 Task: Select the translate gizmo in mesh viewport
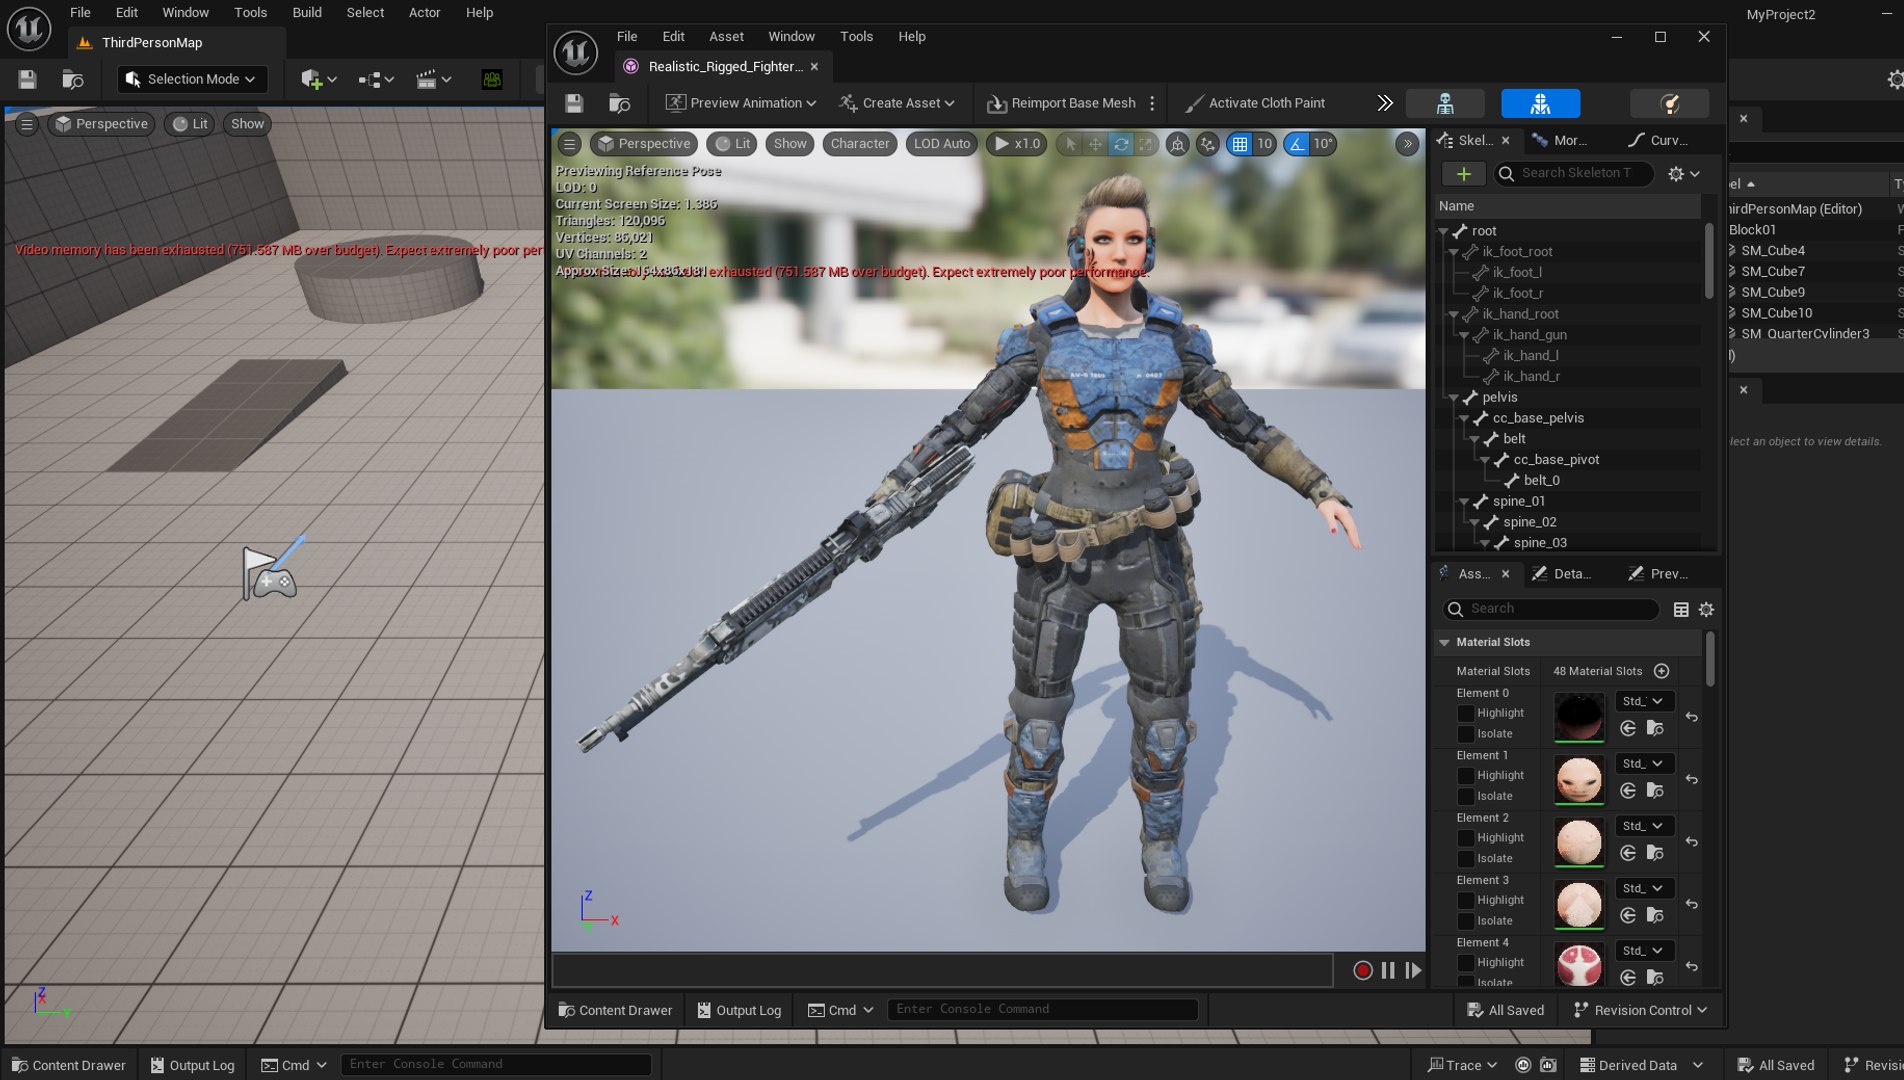1096,144
